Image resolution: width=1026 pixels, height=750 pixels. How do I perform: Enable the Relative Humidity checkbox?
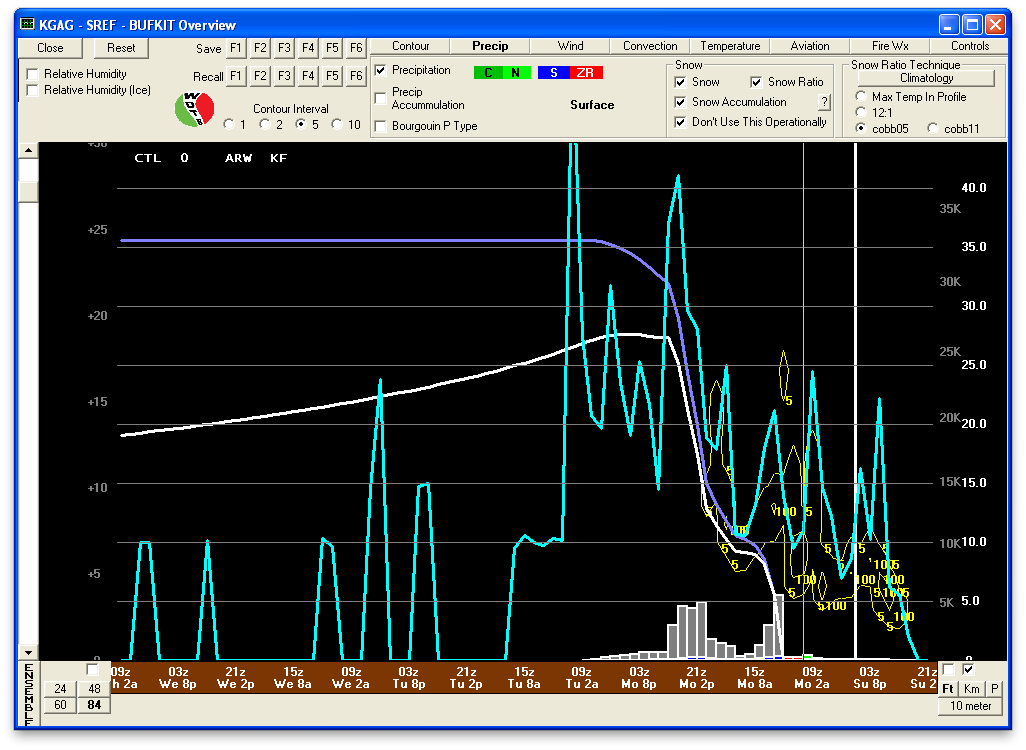point(32,74)
